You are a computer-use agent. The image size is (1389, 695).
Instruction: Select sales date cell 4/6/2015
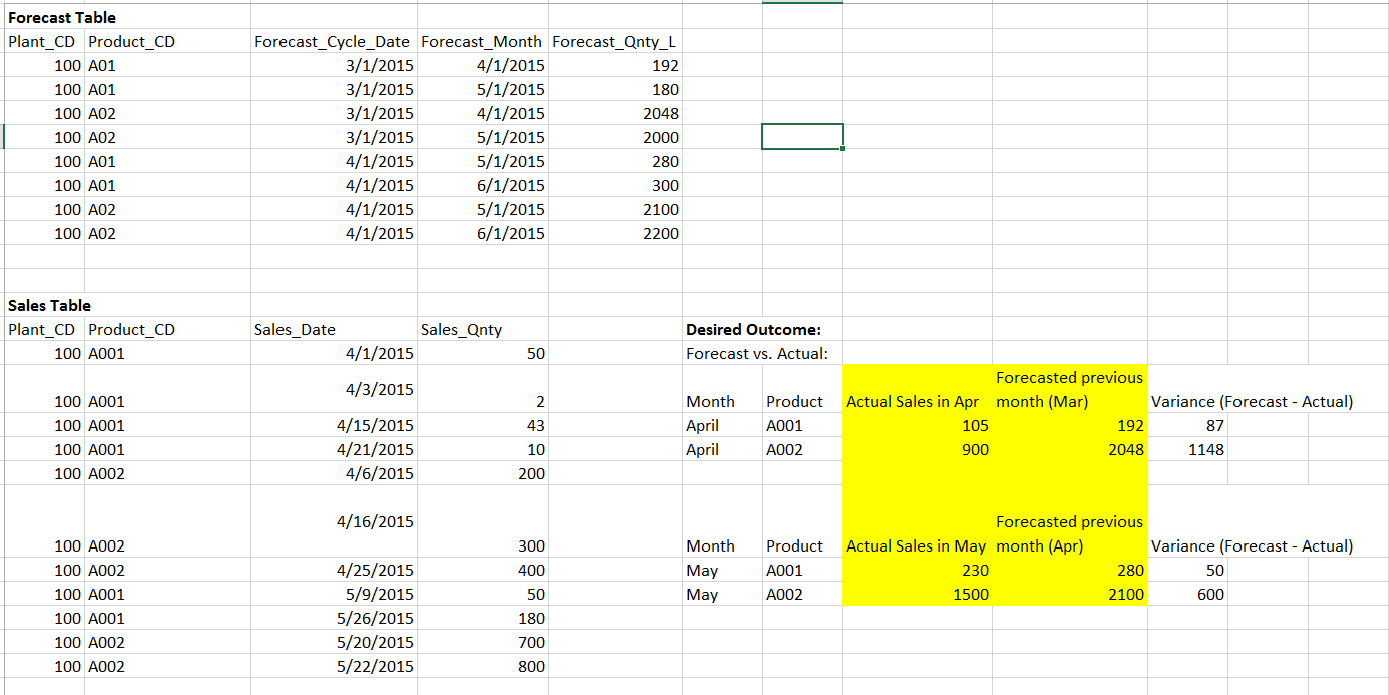click(333, 473)
